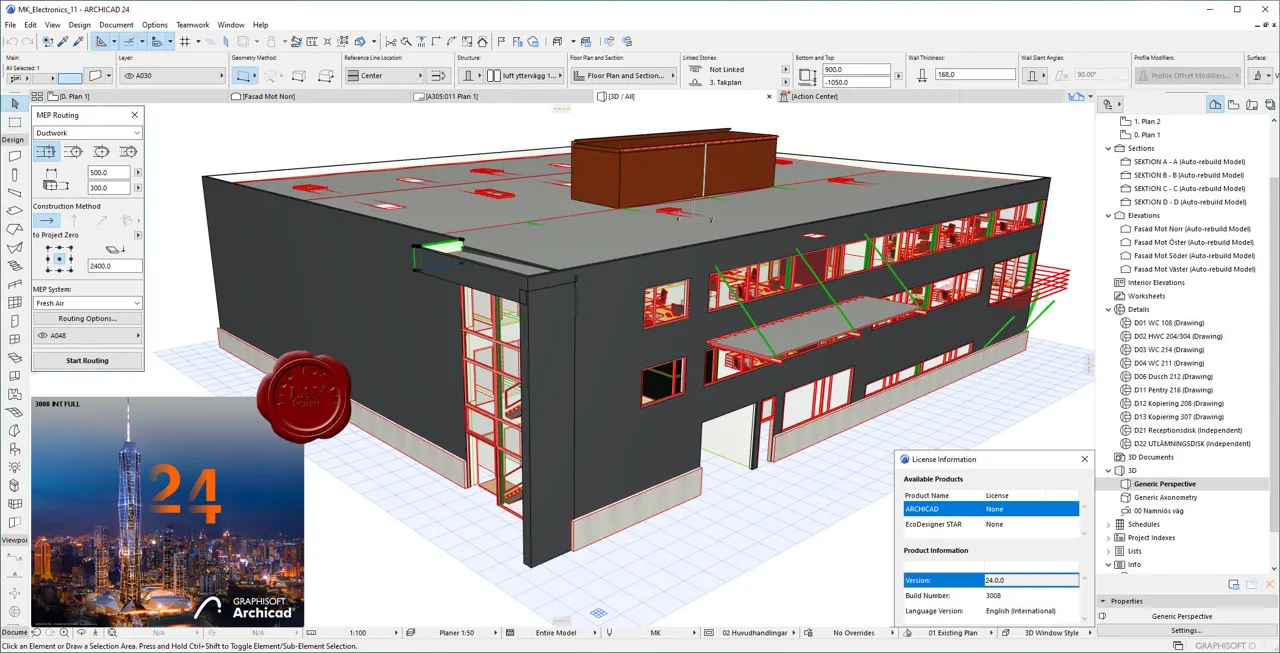Screen dimensions: 1280x653
Task: Open the Floor Plan and Section dropdown
Action: point(624,75)
